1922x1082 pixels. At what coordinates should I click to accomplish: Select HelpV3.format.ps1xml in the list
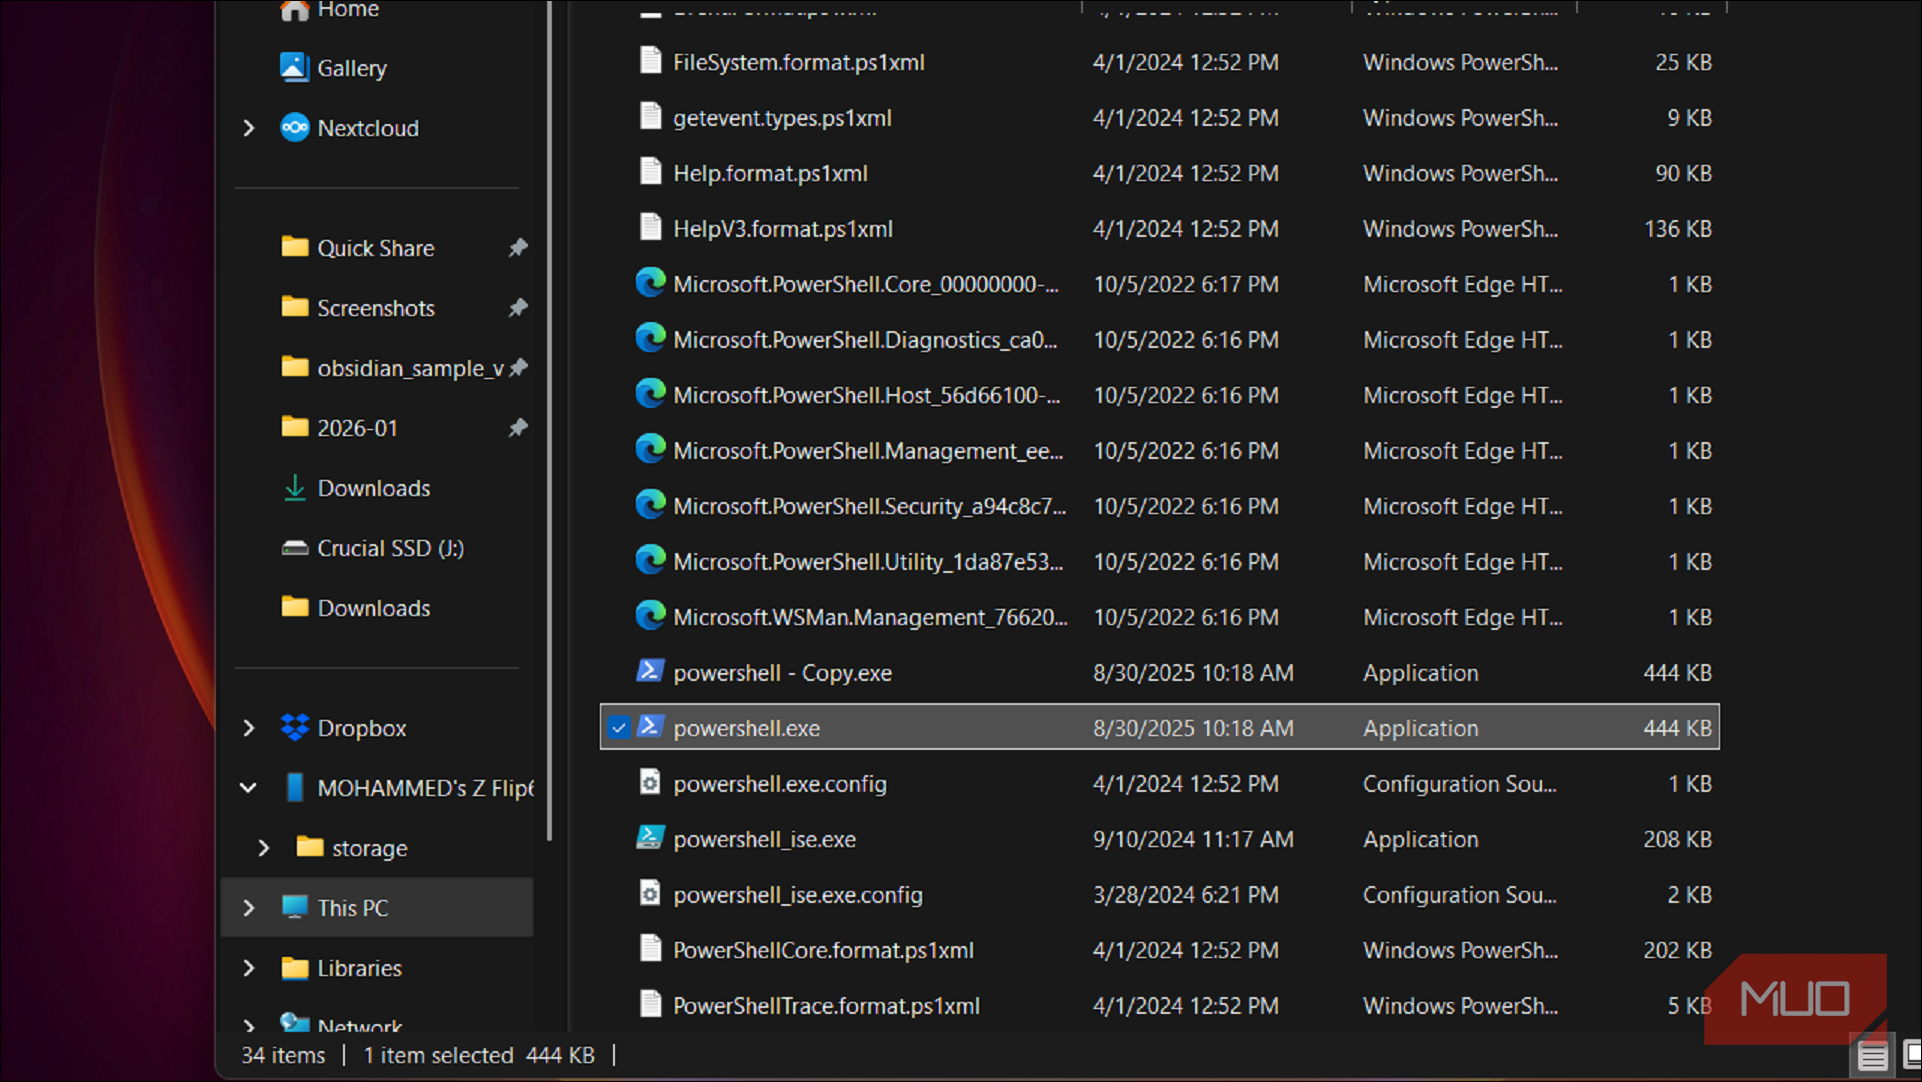1159,228
